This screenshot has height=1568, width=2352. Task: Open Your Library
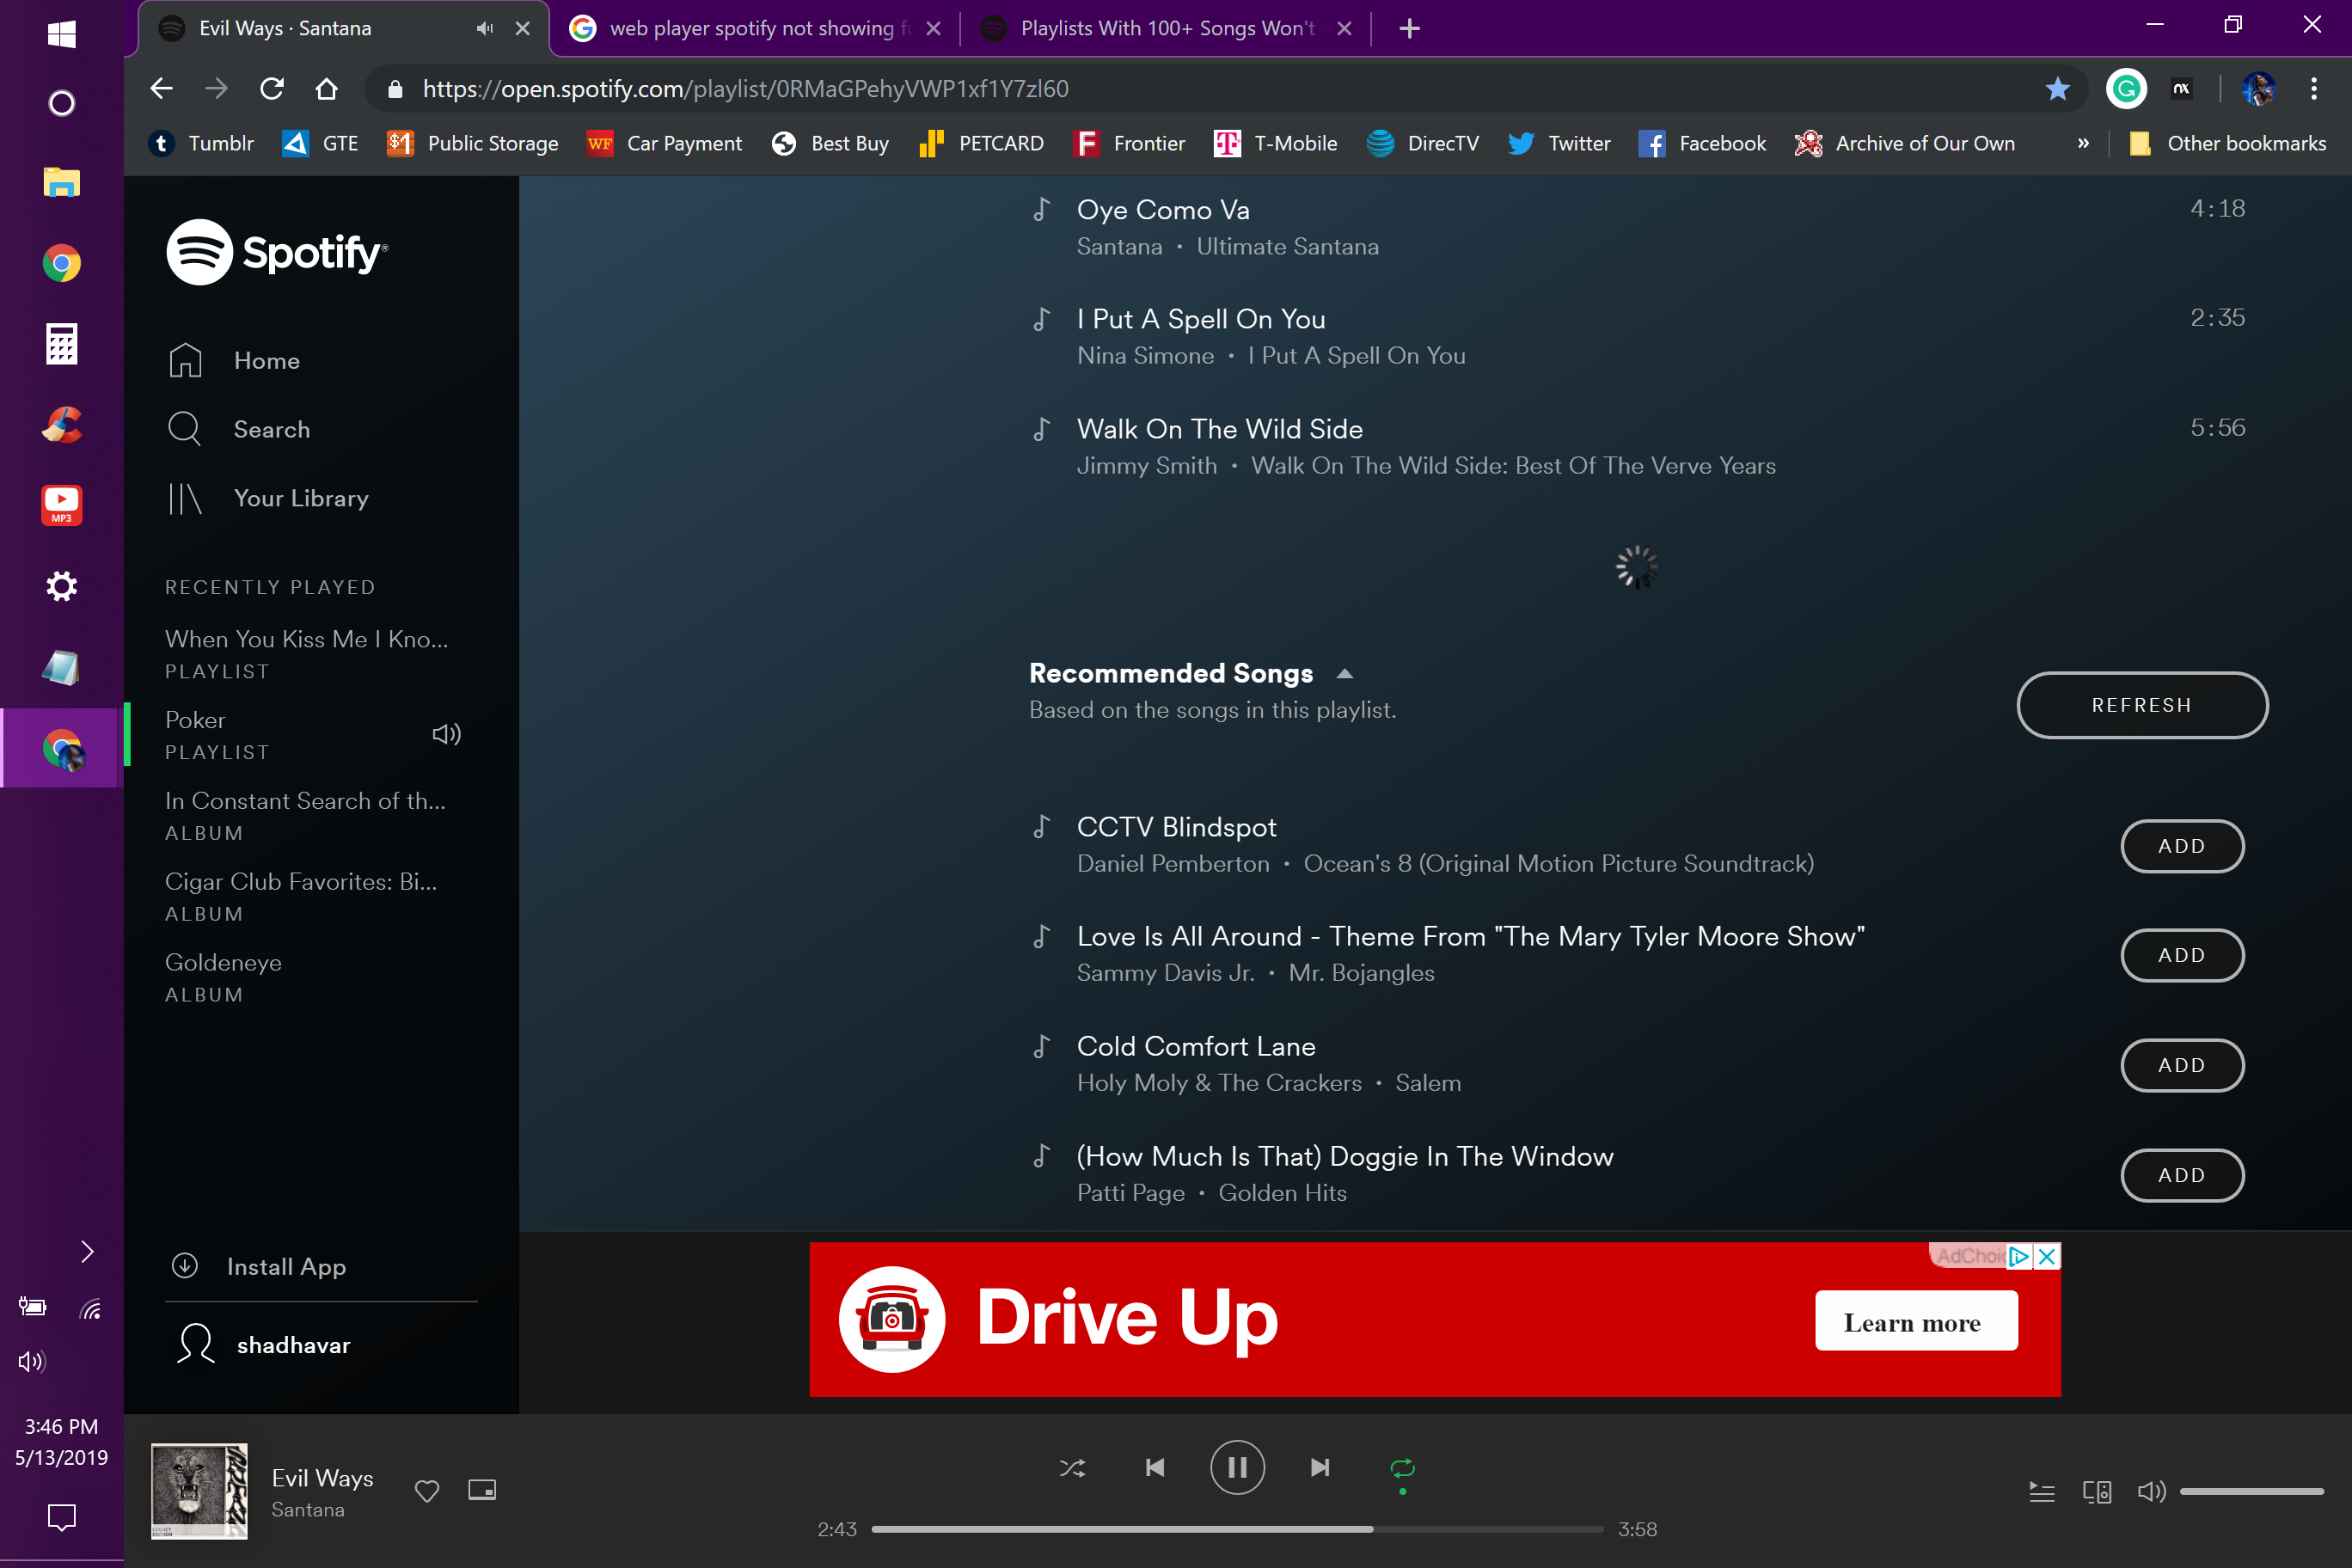(269, 498)
